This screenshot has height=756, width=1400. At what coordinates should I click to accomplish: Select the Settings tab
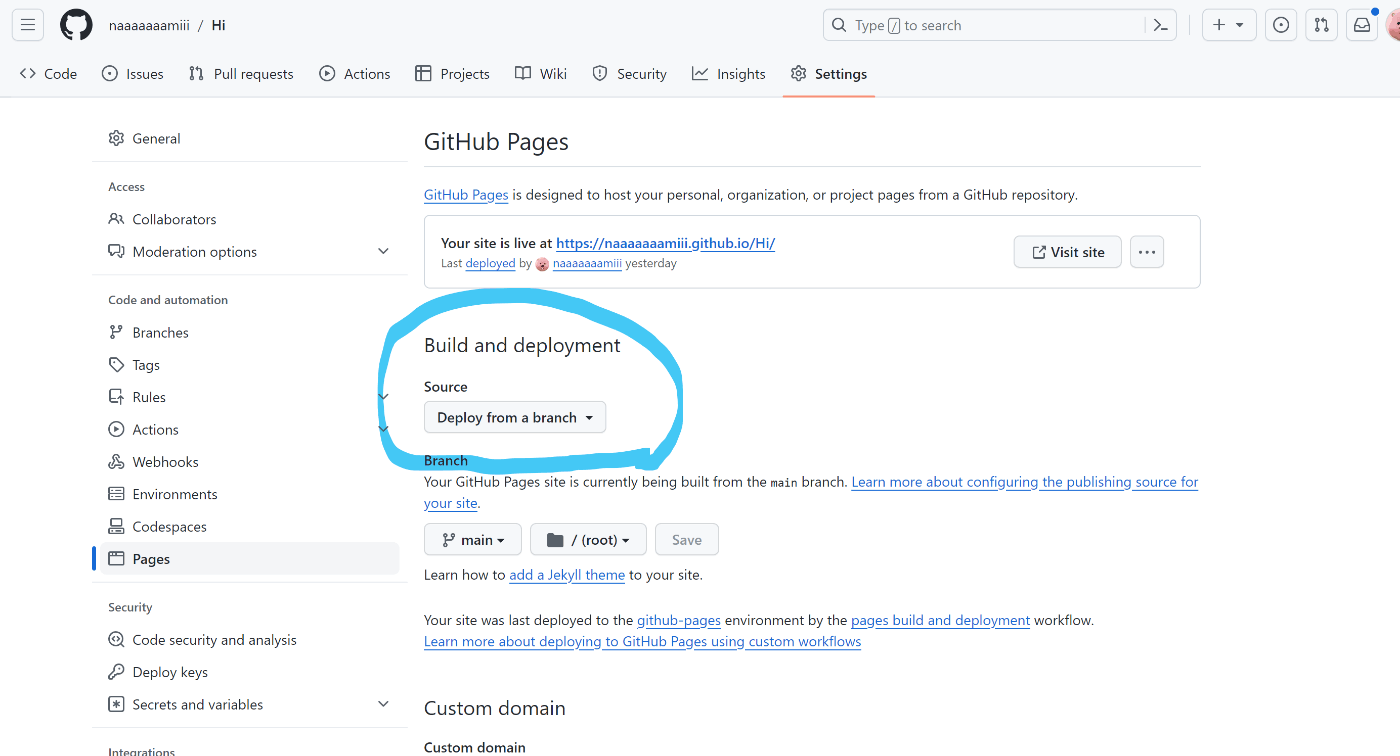tap(829, 74)
